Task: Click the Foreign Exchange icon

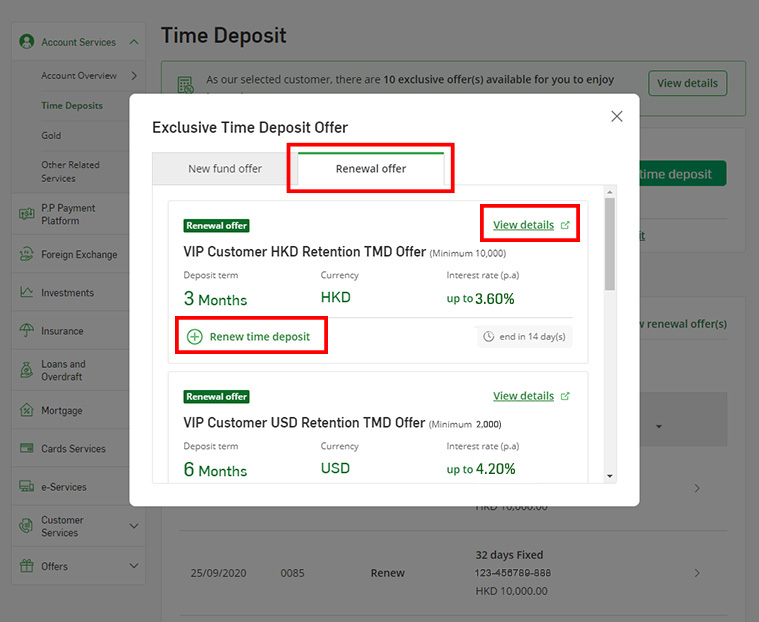Action: pyautogui.click(x=27, y=254)
